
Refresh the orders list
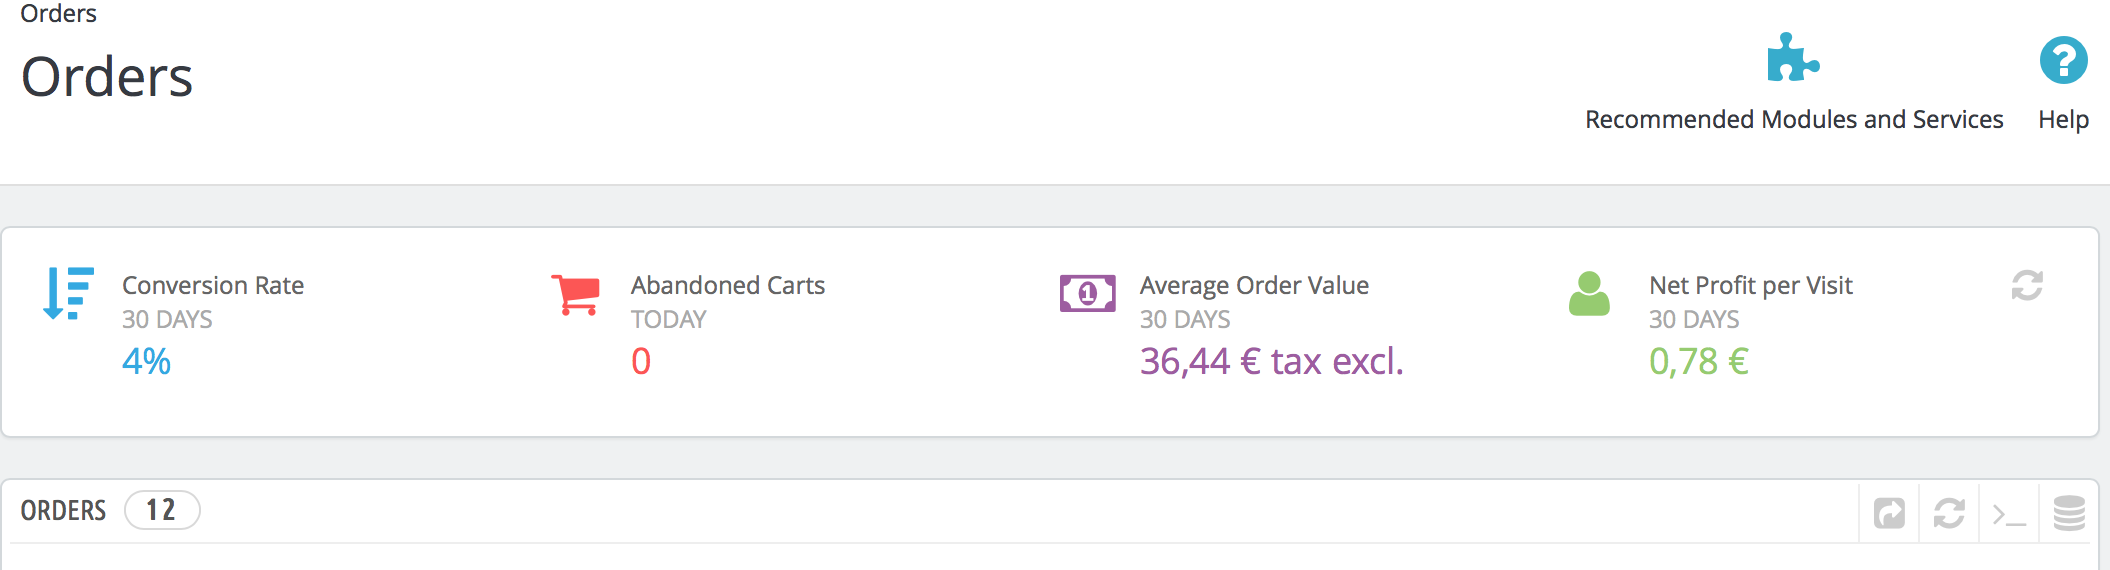point(1949,513)
